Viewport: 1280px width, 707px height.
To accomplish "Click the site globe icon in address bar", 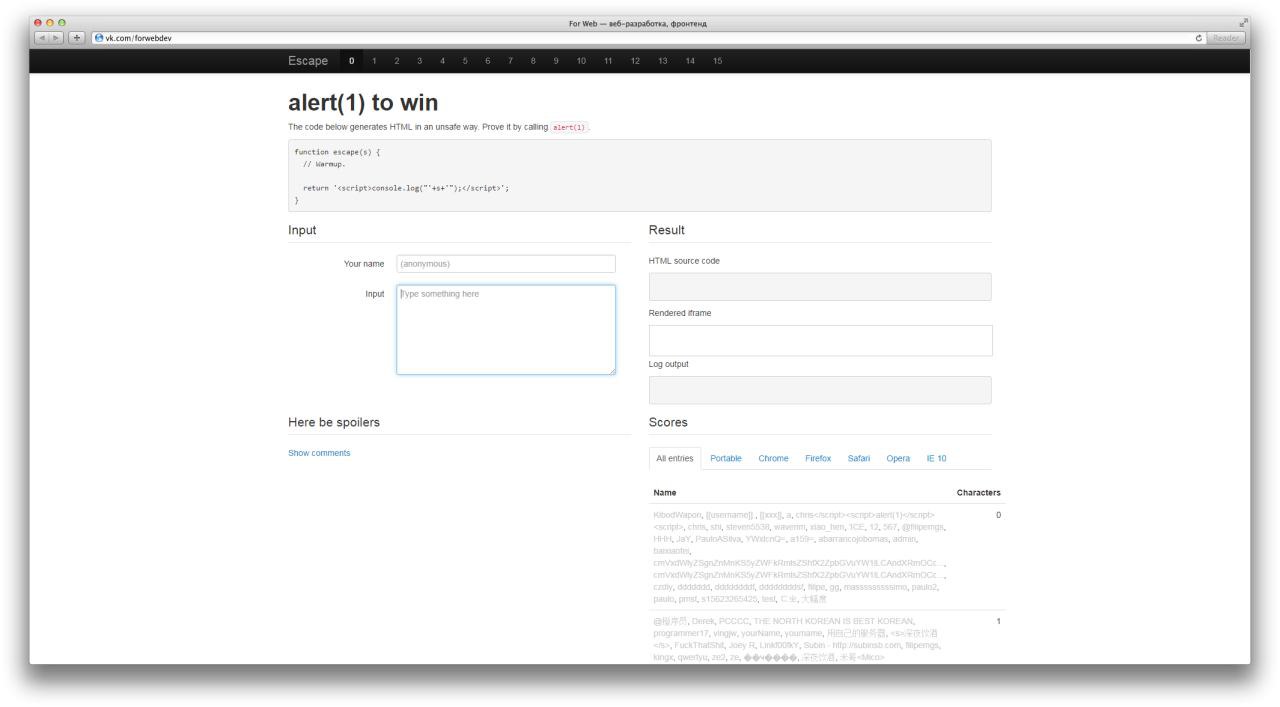I will pyautogui.click(x=99, y=38).
